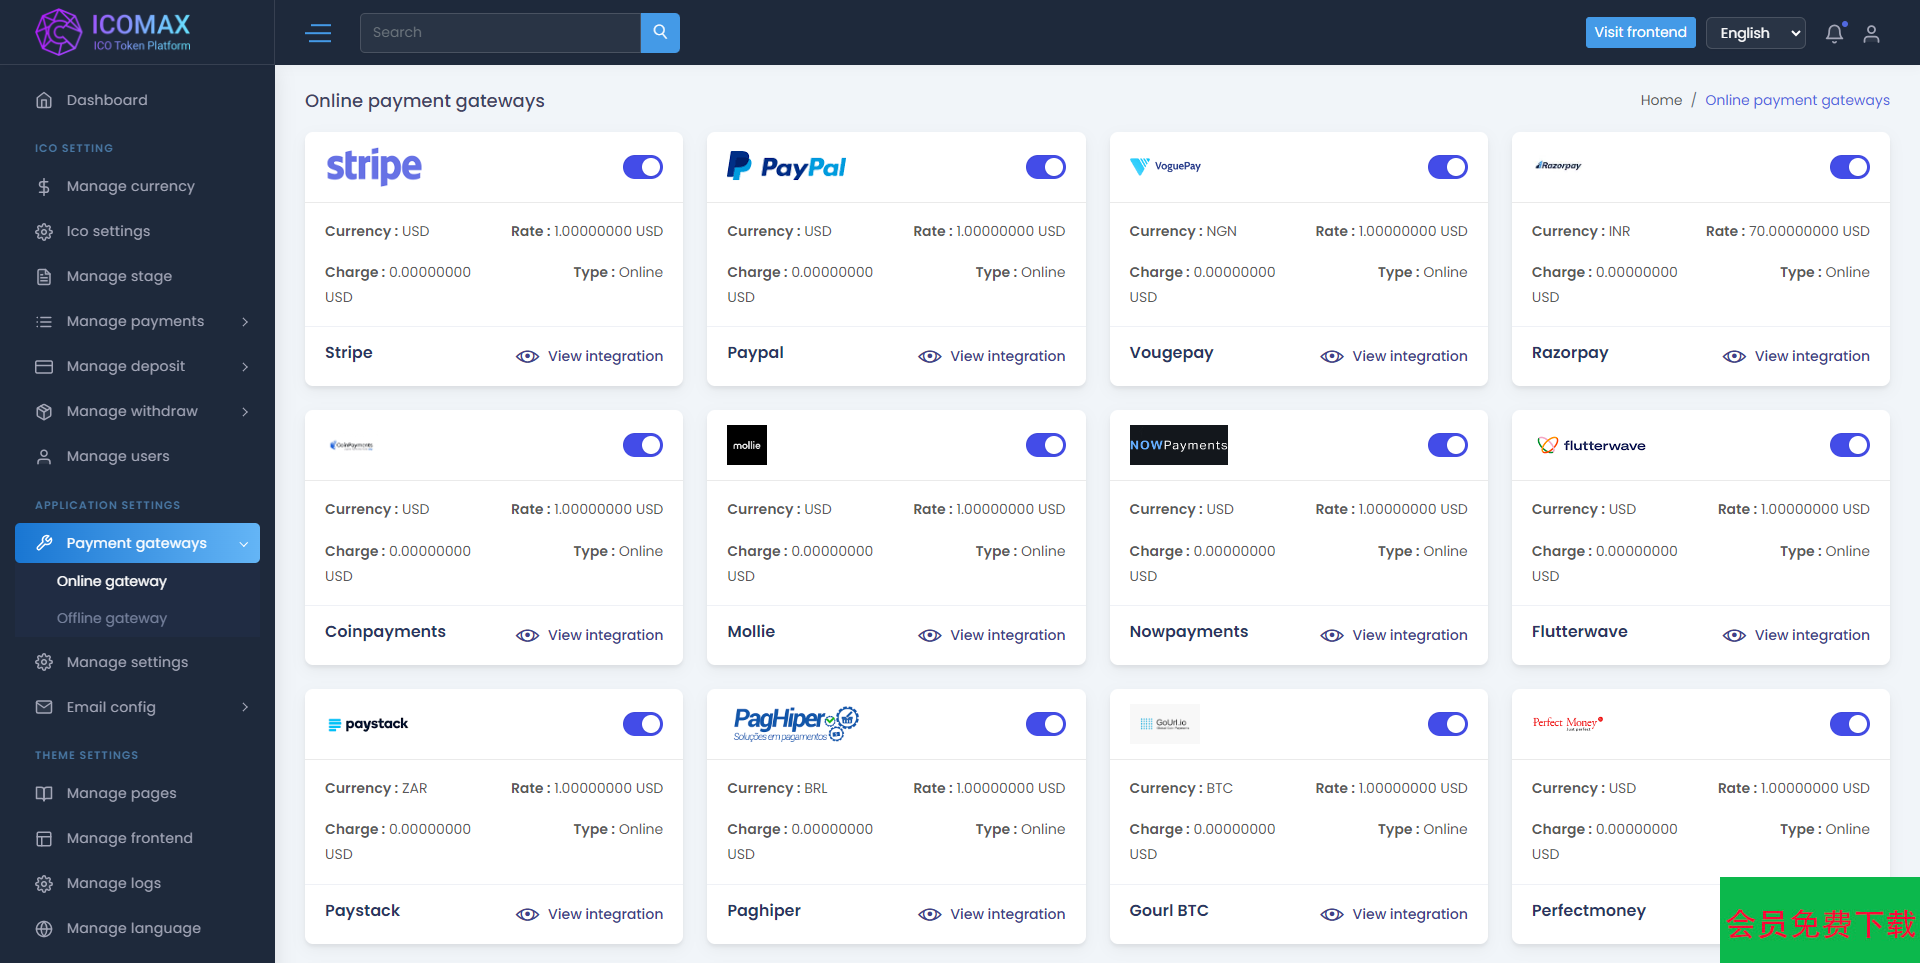1920x963 pixels.
Task: Open View integration link for Mollie
Action: click(x=1006, y=635)
